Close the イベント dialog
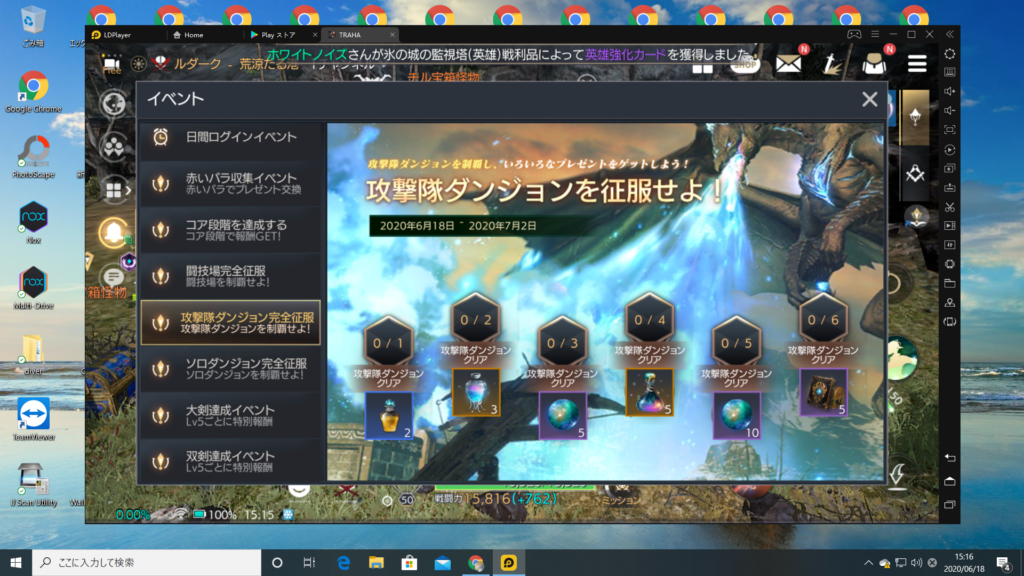The width and height of the screenshot is (1024, 576). (x=869, y=99)
